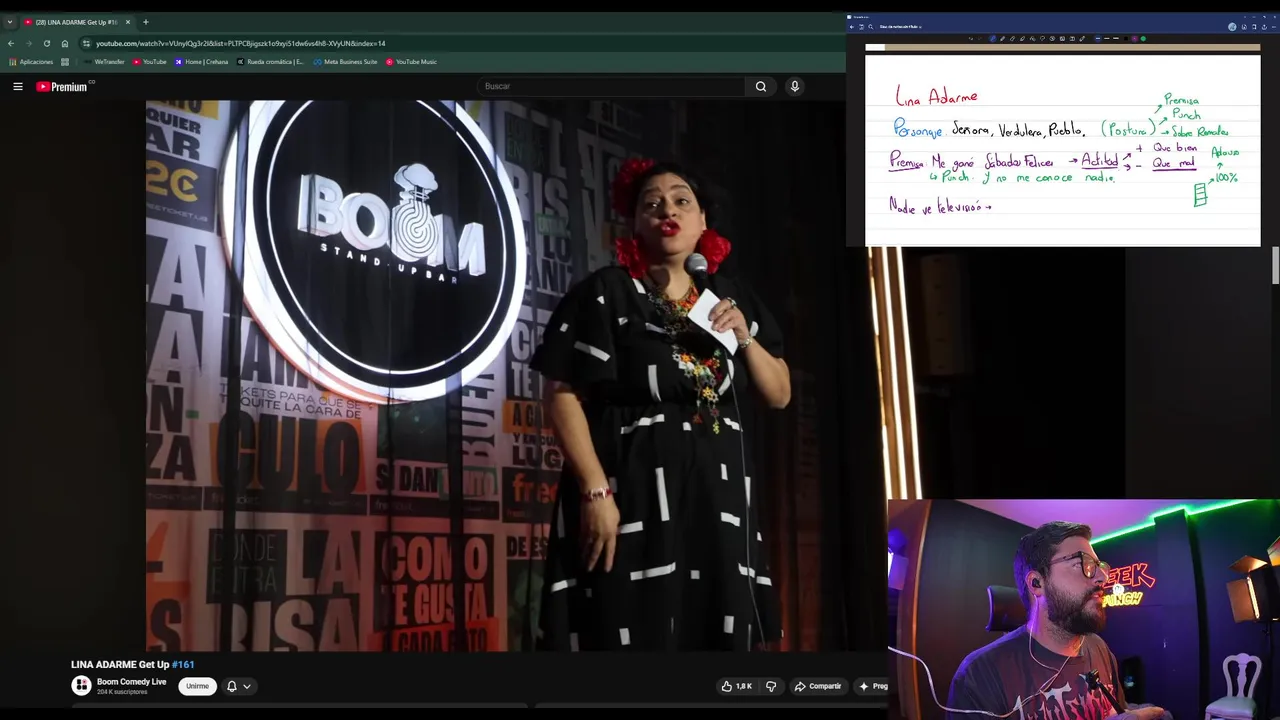The width and height of the screenshot is (1280, 720).
Task: Focus the Buscar search field
Action: [x=610, y=86]
